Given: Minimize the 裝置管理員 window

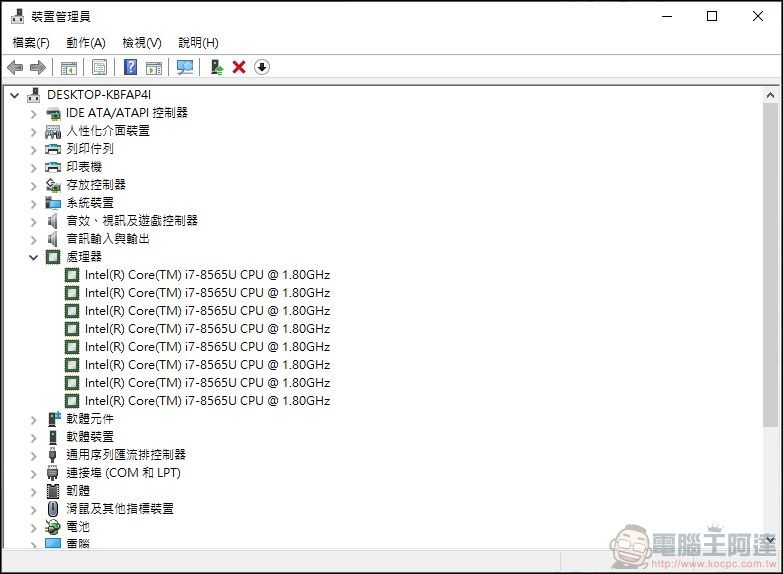Looking at the screenshot, I should point(667,16).
